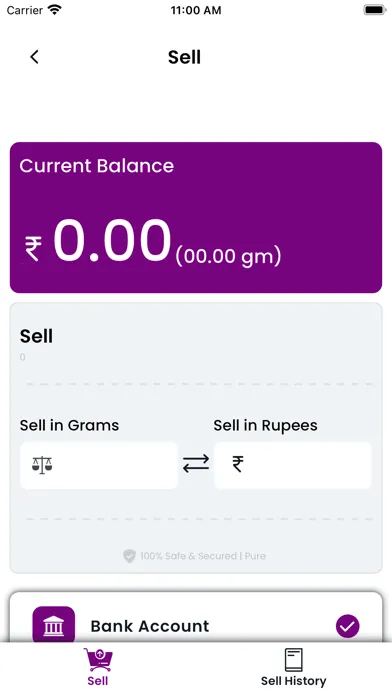Viewport: 392px width, 696px height.
Task: Tap the purple bank building icon
Action: pos(54,625)
